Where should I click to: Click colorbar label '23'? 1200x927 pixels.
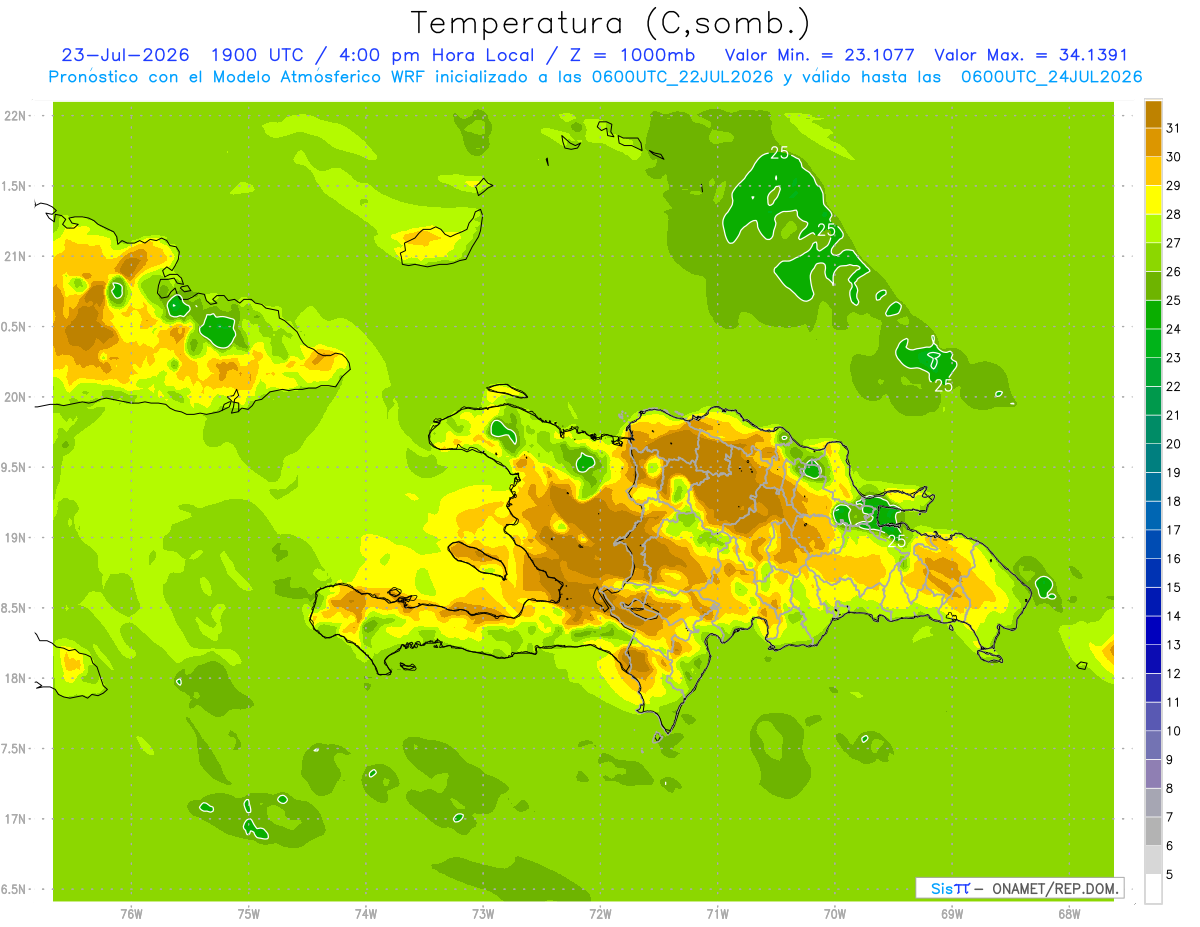click(1174, 358)
